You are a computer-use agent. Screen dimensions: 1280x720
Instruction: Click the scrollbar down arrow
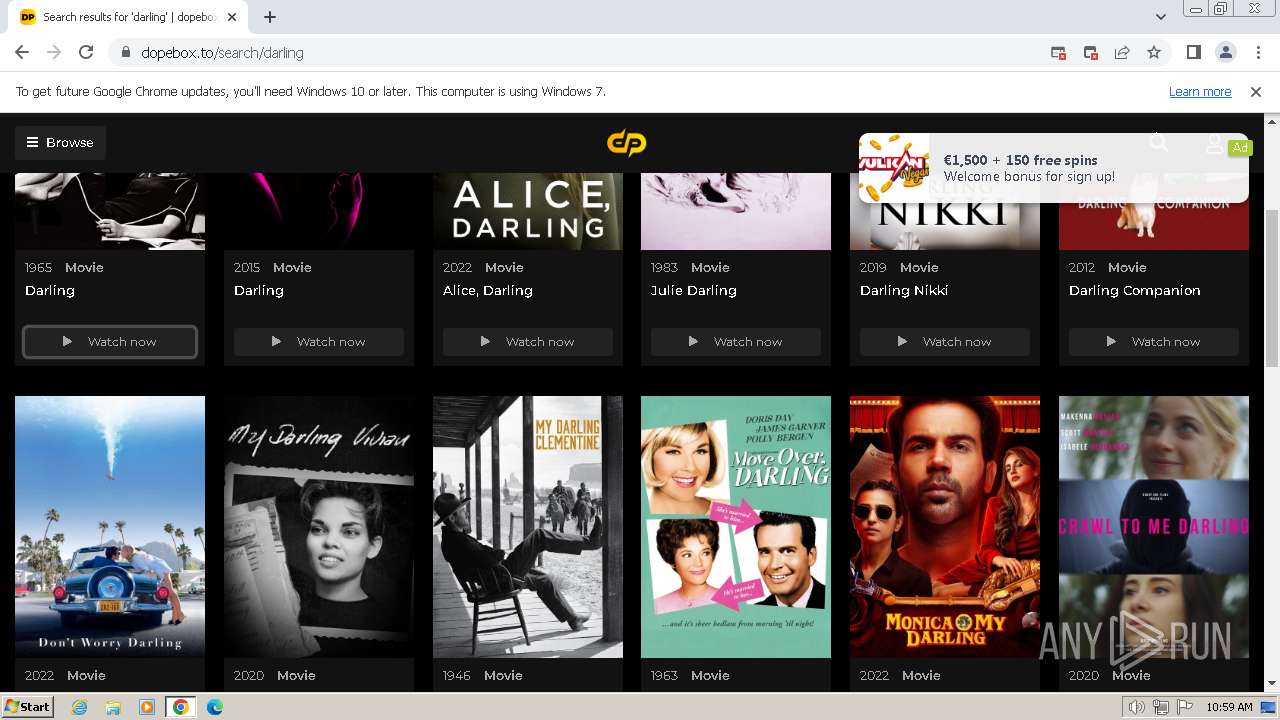pyautogui.click(x=1272, y=683)
